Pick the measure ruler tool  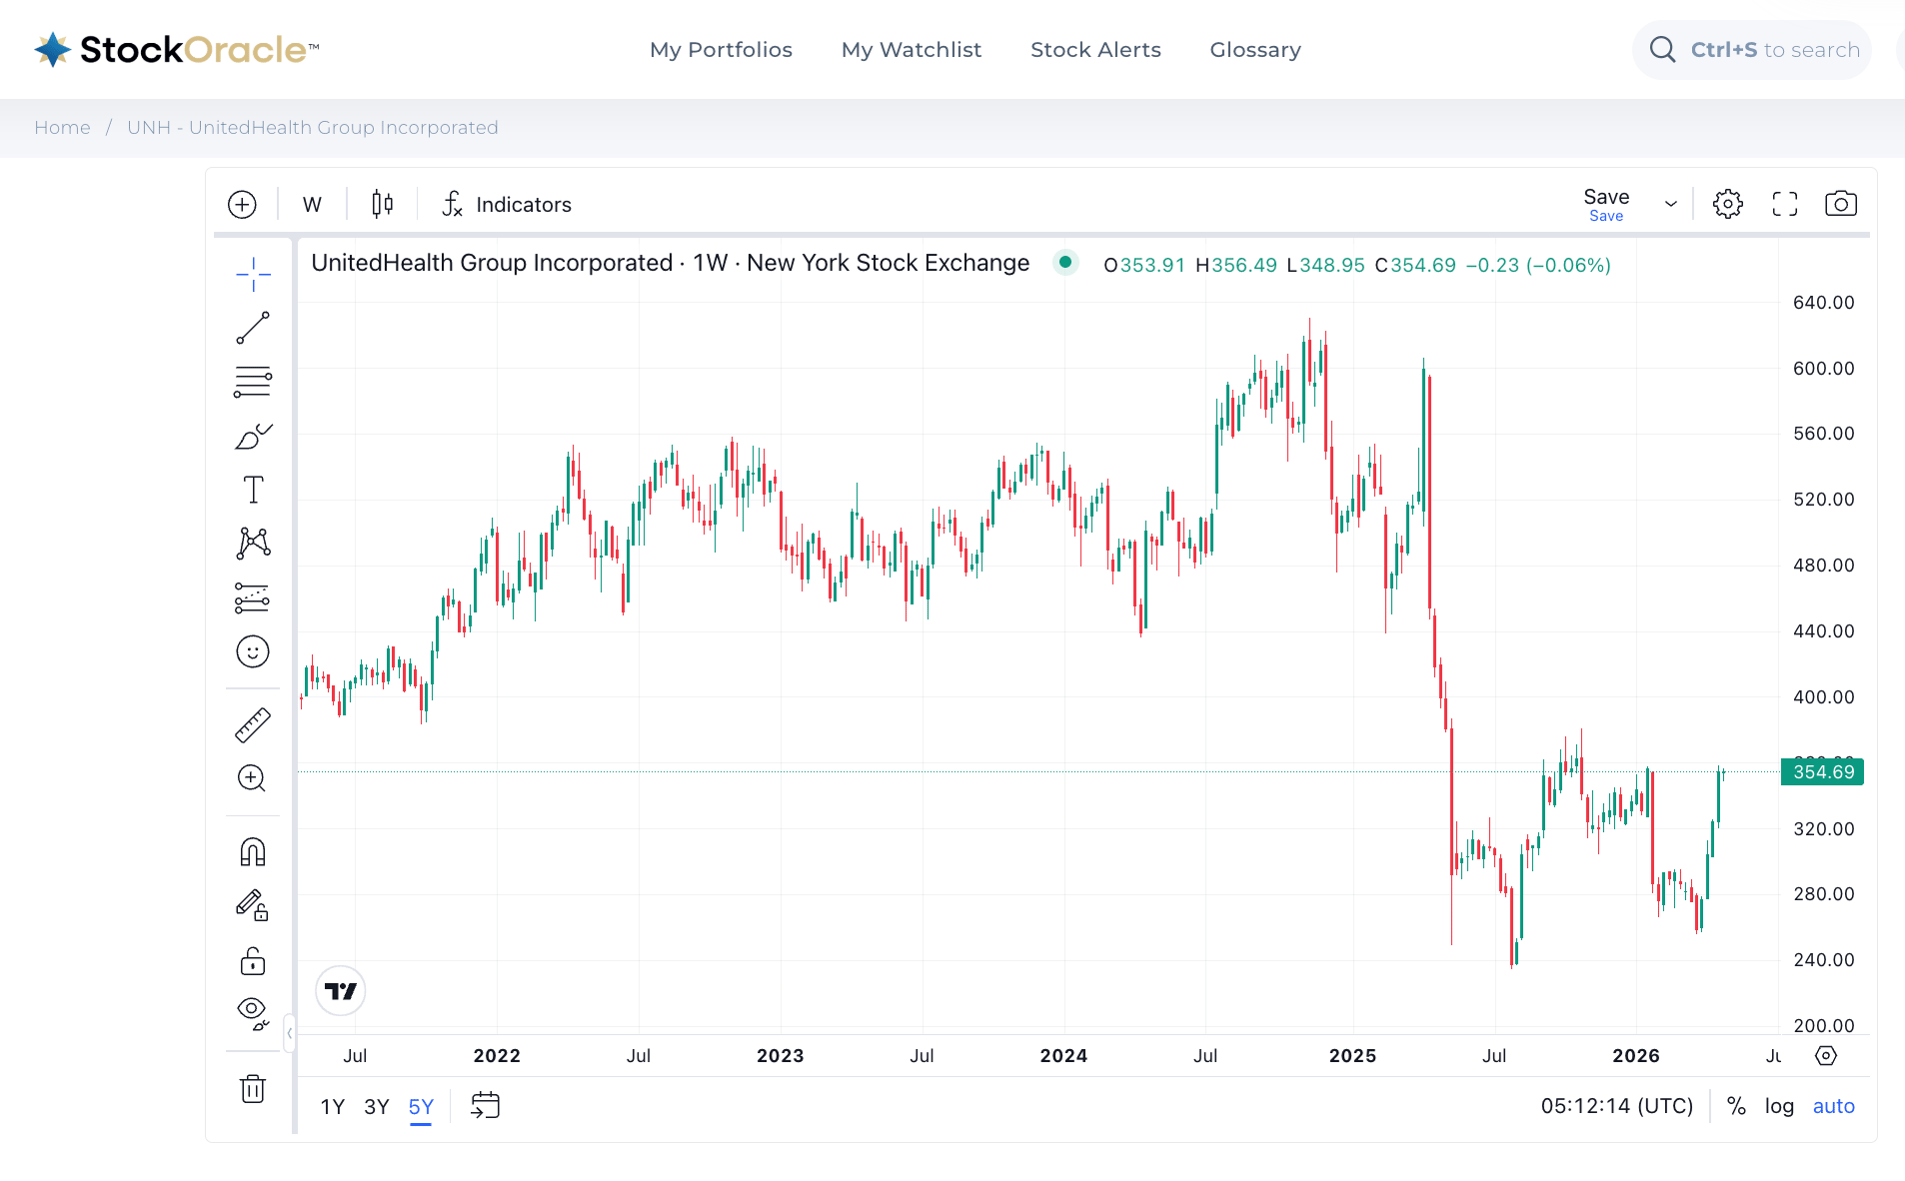[x=252, y=725]
